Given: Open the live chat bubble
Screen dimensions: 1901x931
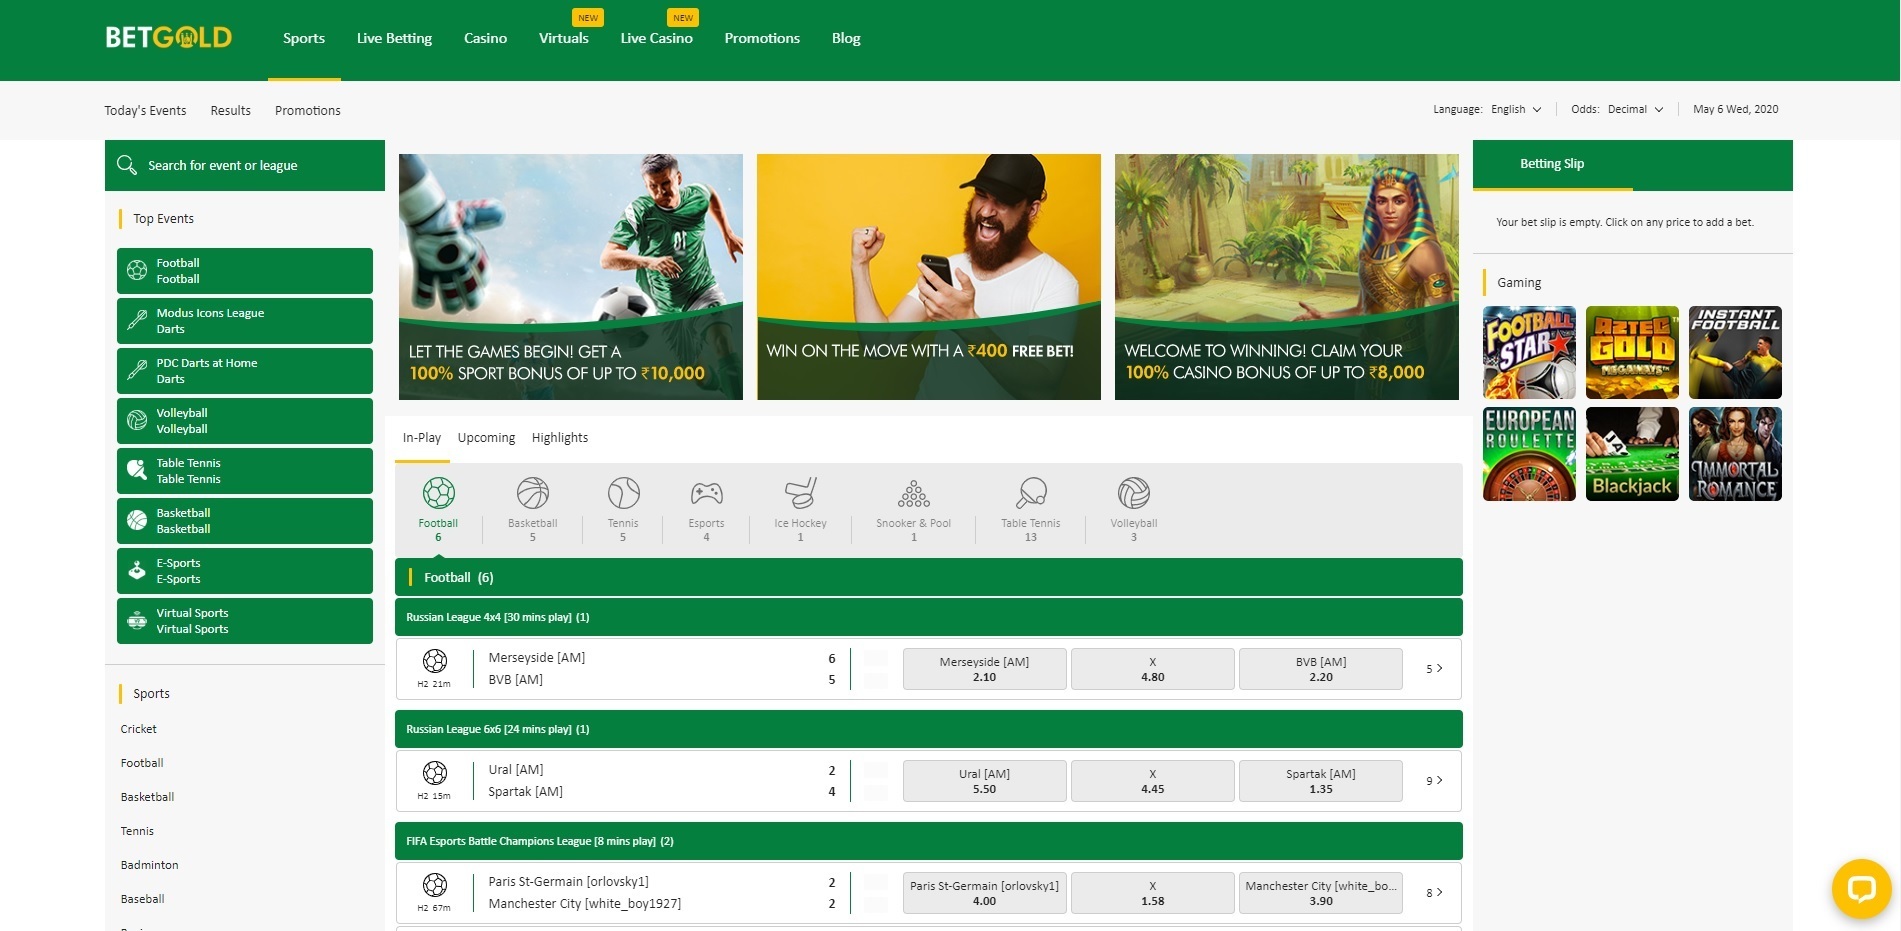Looking at the screenshot, I should pyautogui.click(x=1861, y=889).
